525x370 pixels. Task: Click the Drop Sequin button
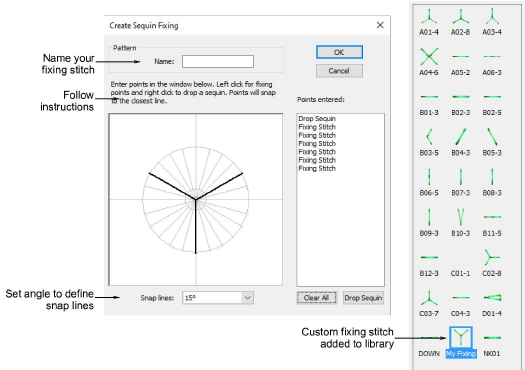point(363,298)
